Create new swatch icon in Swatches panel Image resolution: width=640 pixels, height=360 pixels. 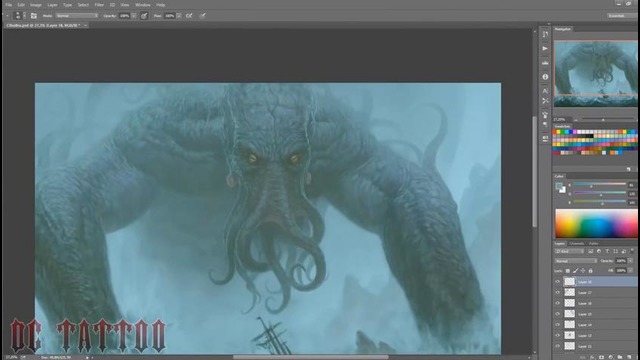click(629, 169)
